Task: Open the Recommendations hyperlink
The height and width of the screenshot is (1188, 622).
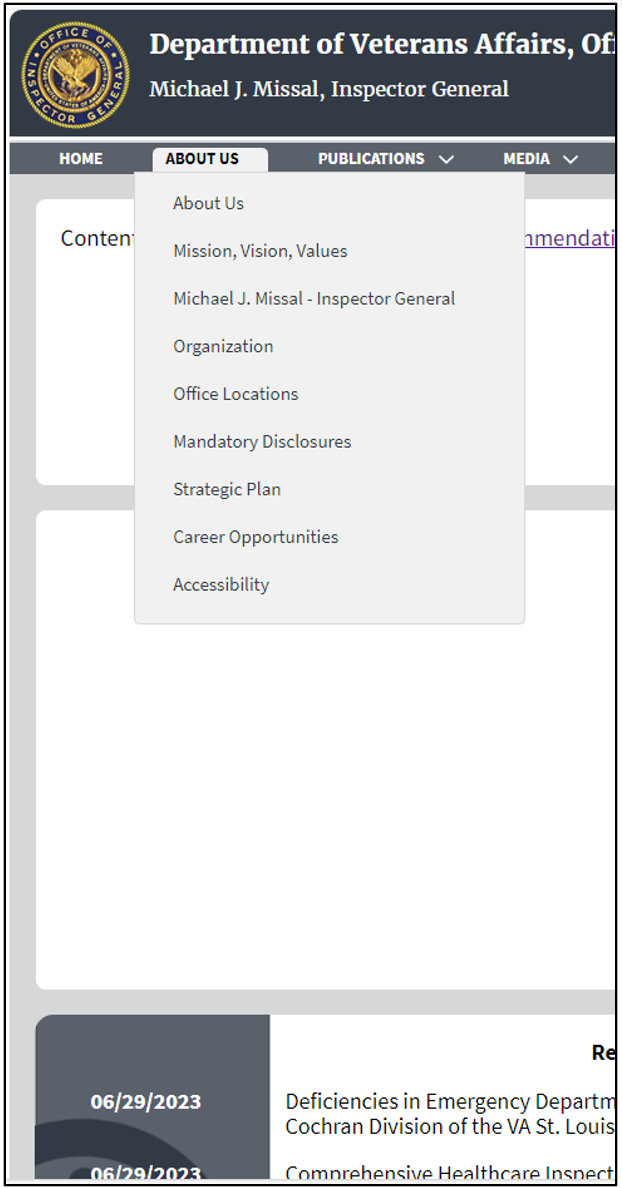Action: click(570, 238)
